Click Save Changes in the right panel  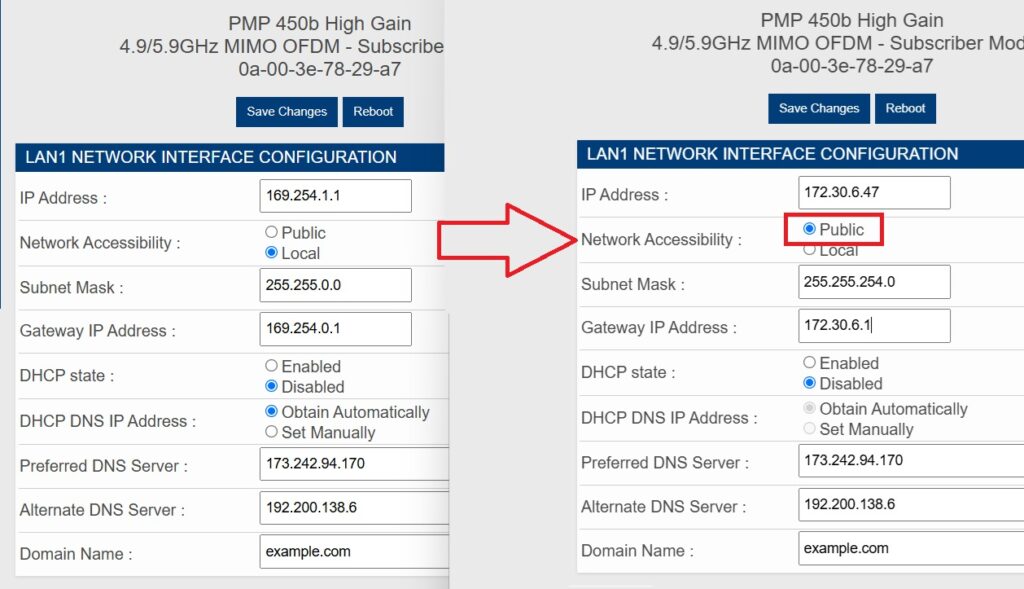(818, 109)
